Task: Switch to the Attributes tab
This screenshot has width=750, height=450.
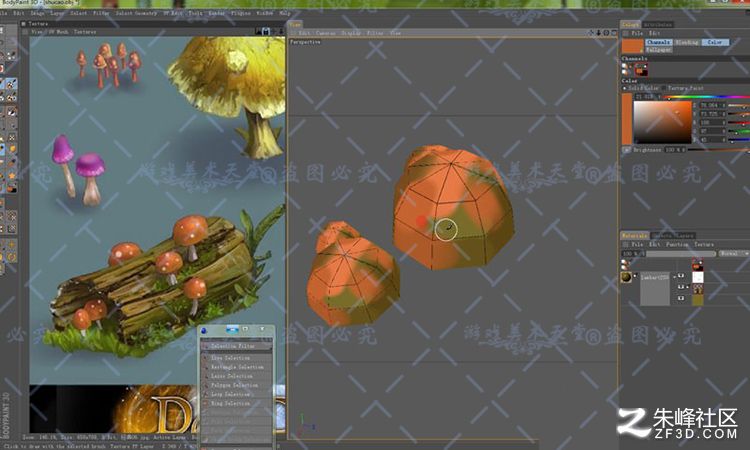Action: (658, 24)
